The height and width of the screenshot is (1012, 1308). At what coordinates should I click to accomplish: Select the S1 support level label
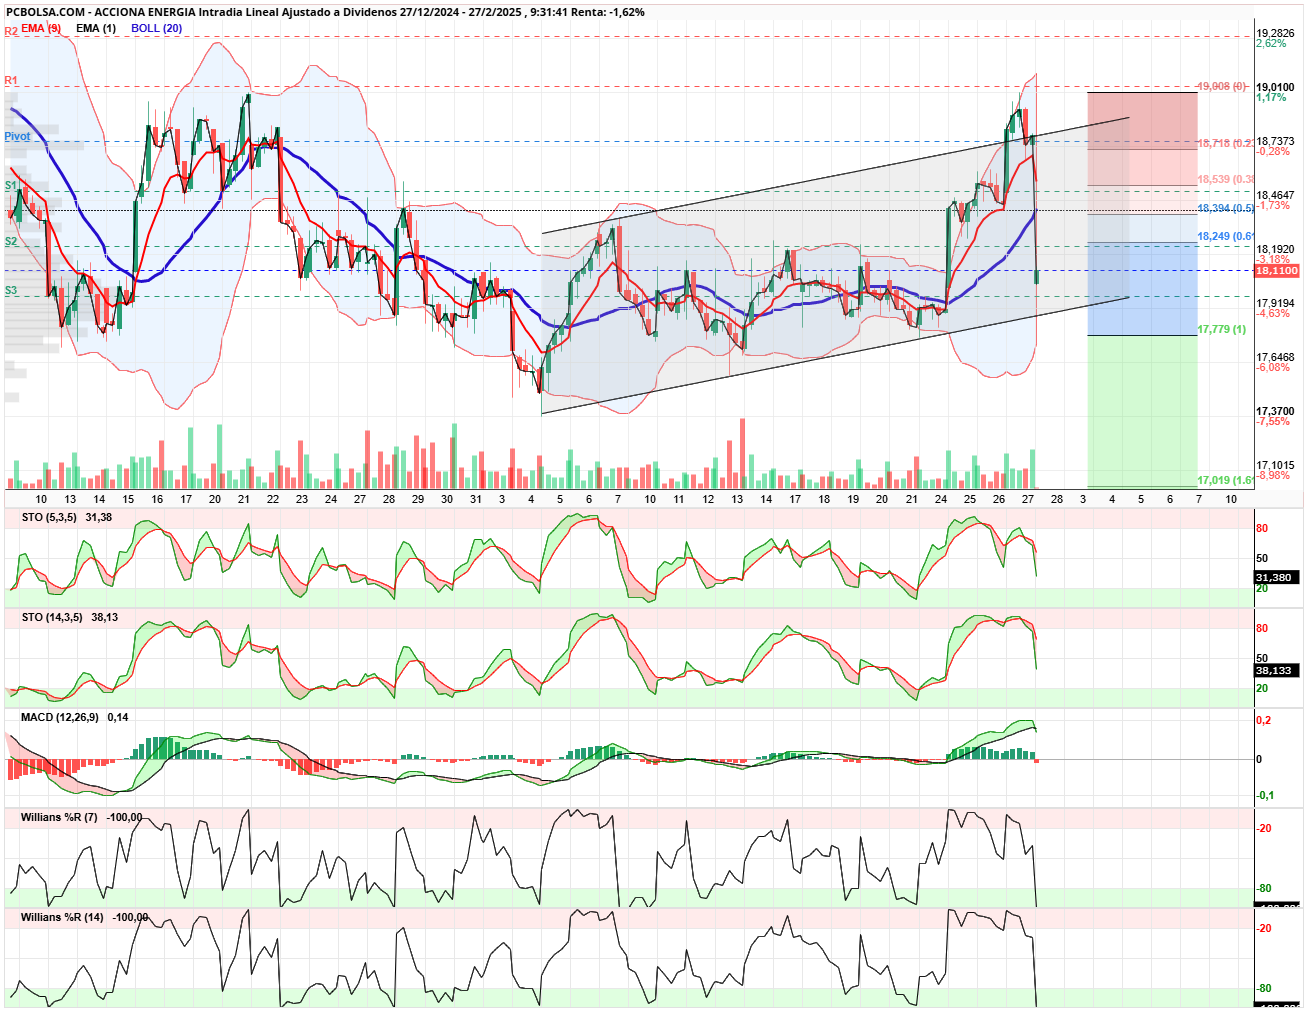tap(11, 186)
